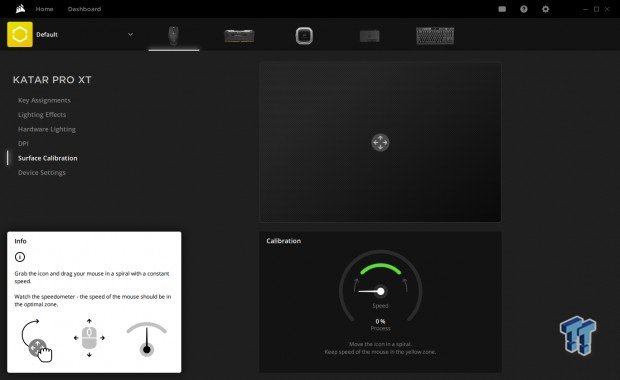Open the Dashboard tab
Viewport: 620px width, 380px height.
pyautogui.click(x=84, y=9)
